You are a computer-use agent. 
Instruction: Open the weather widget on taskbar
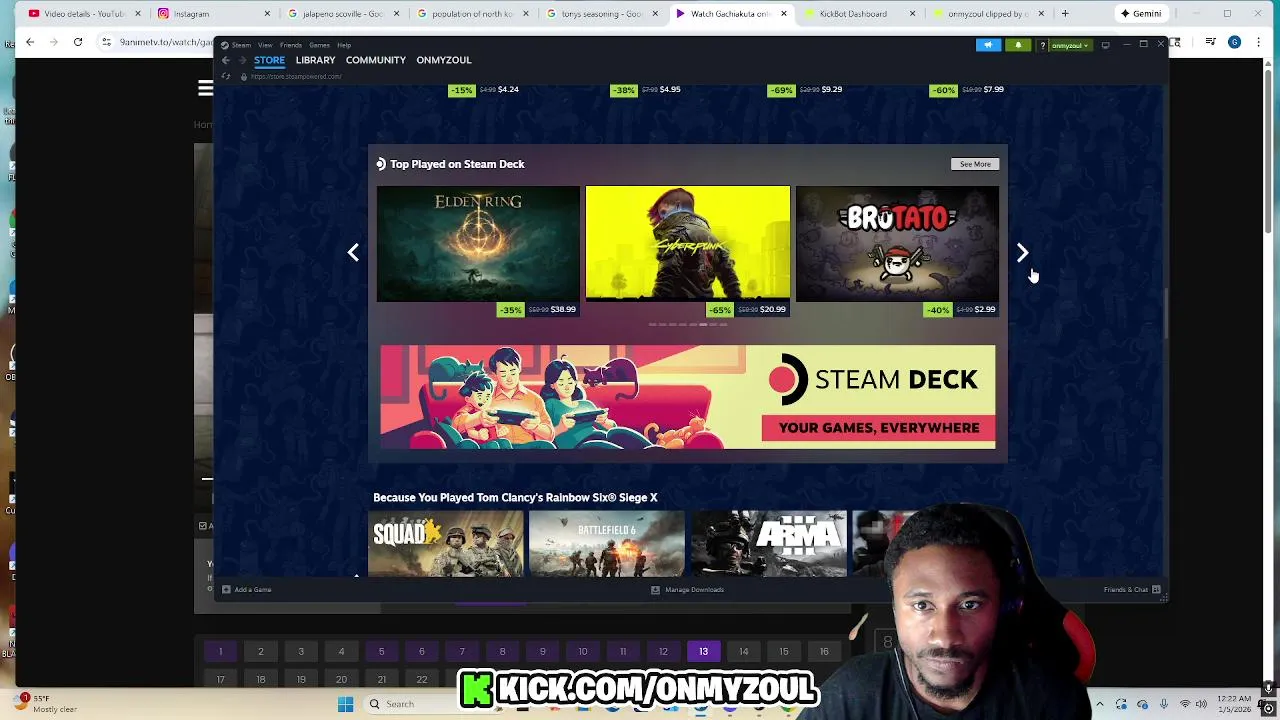point(46,703)
